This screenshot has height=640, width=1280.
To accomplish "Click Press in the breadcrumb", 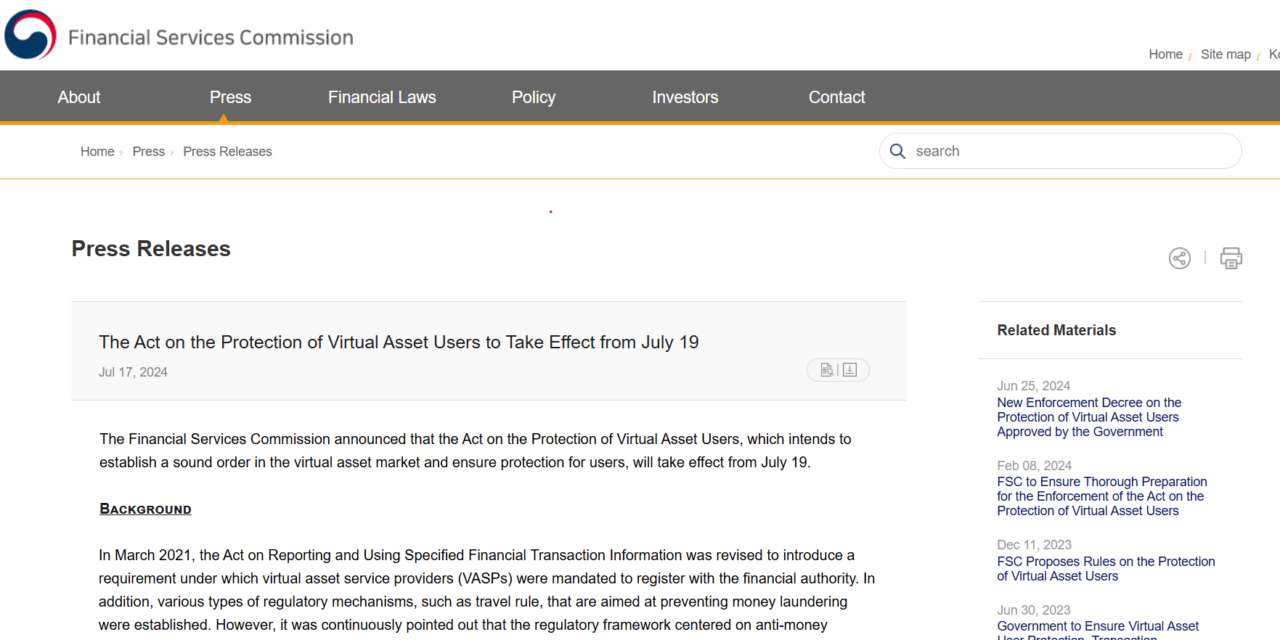I will 148,151.
